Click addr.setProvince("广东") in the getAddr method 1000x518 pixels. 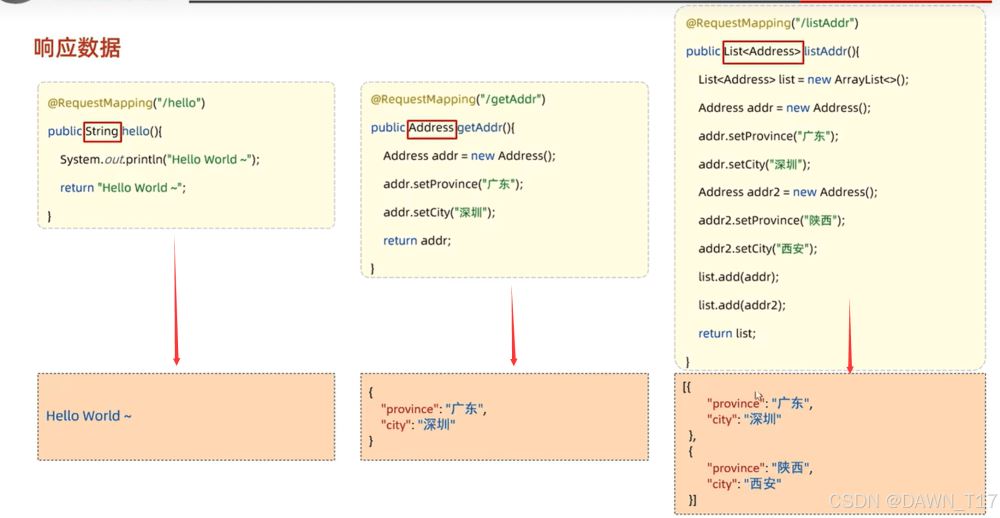pyautogui.click(x=453, y=184)
